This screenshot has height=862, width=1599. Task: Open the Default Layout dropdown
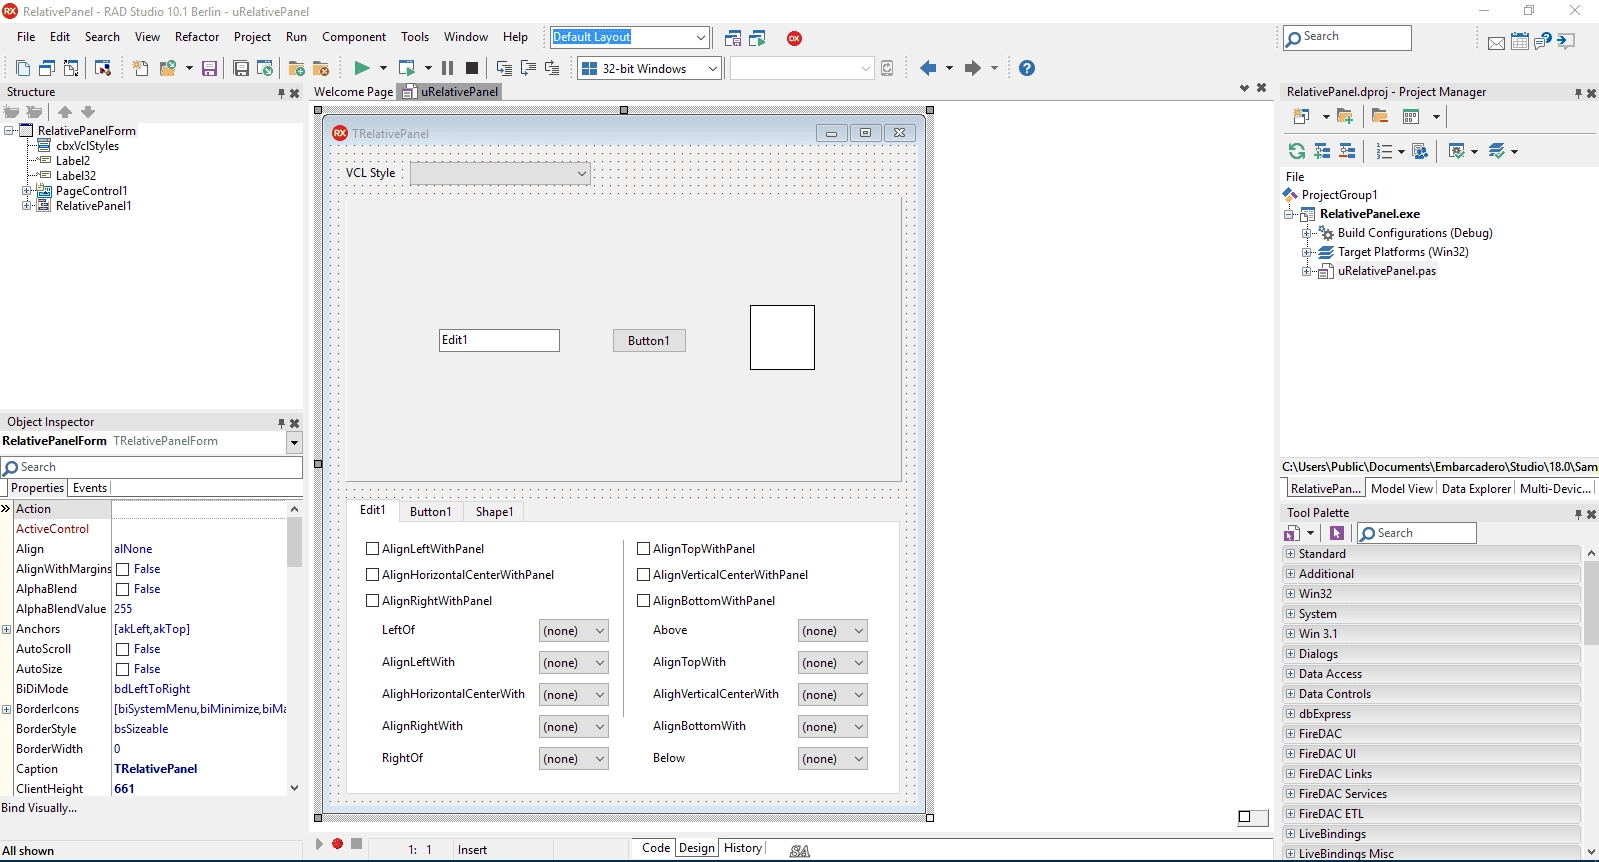click(630, 37)
